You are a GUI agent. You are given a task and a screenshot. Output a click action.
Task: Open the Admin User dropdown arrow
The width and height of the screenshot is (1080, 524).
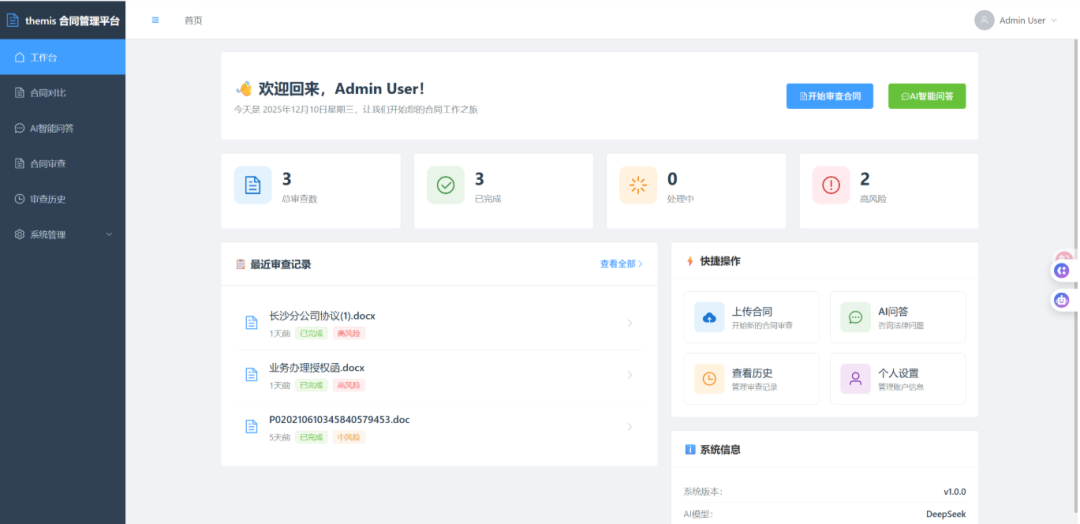point(1054,21)
